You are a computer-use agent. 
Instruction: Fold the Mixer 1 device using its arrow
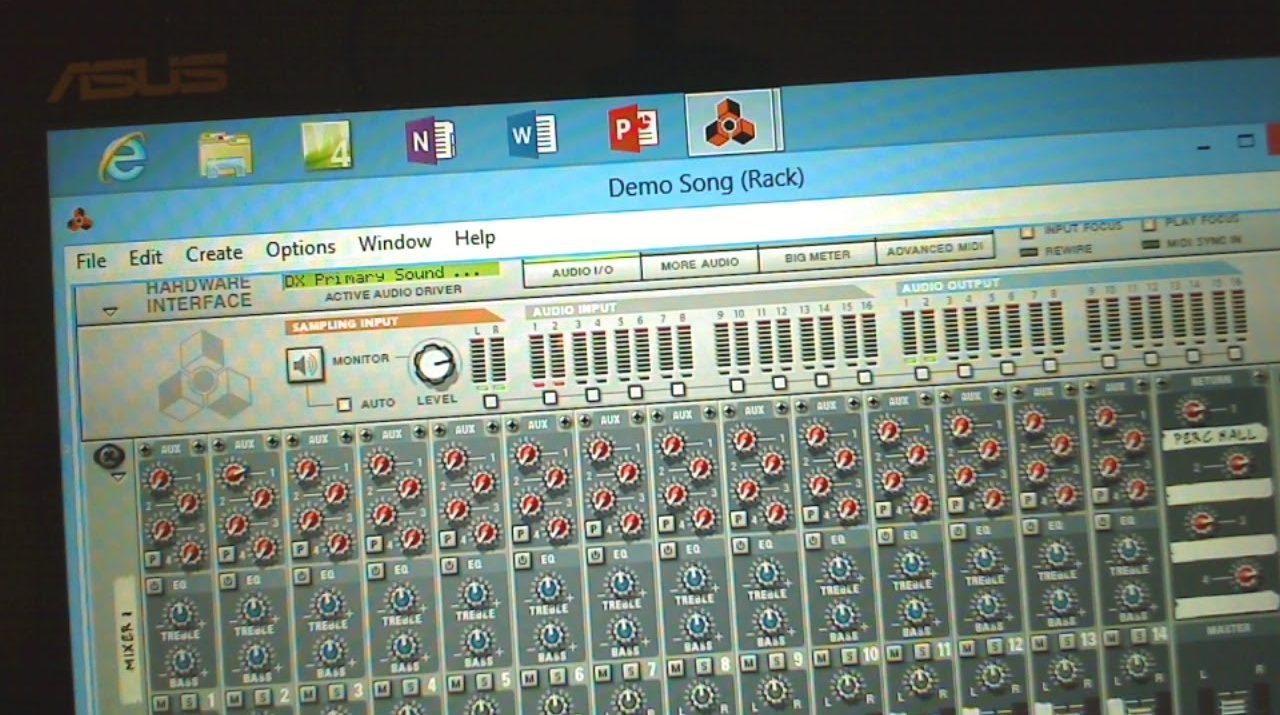(117, 477)
